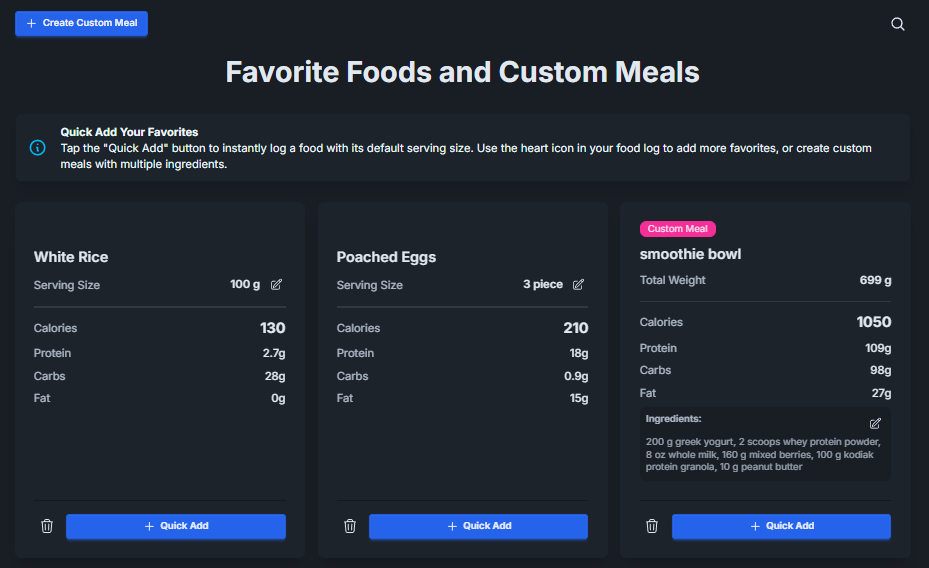Click the Favorite Foods and Custom Meals heading
The height and width of the screenshot is (568, 929).
pyautogui.click(x=462, y=73)
